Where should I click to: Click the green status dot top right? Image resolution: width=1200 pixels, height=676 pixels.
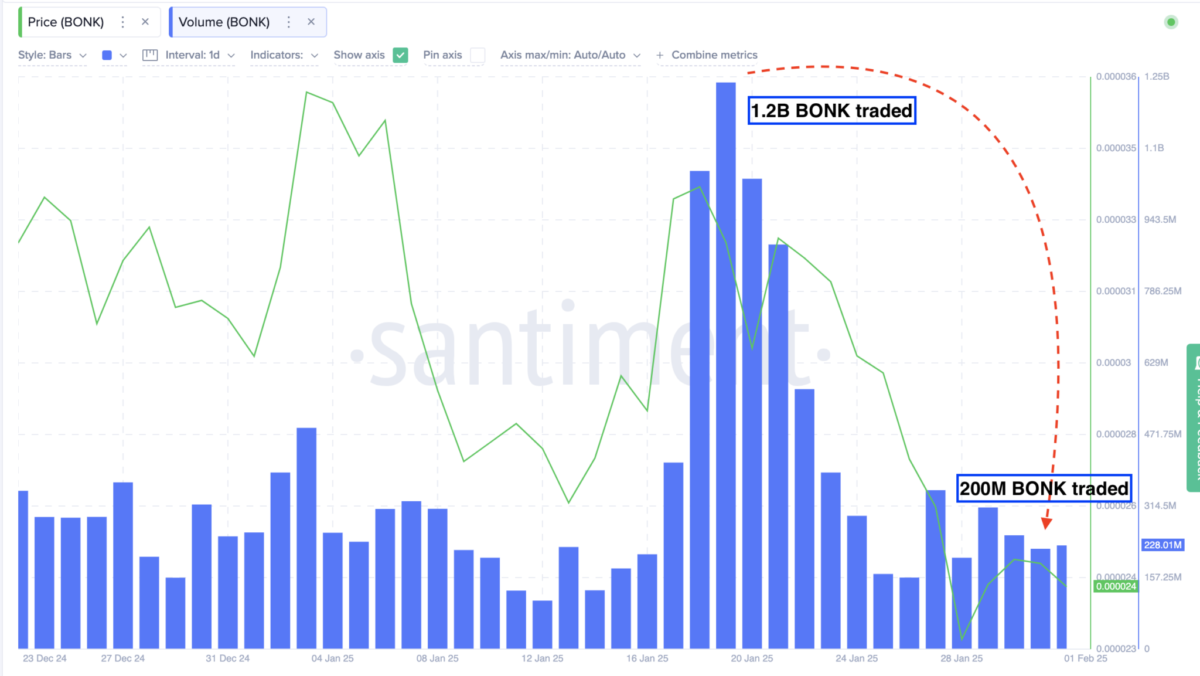1171,22
